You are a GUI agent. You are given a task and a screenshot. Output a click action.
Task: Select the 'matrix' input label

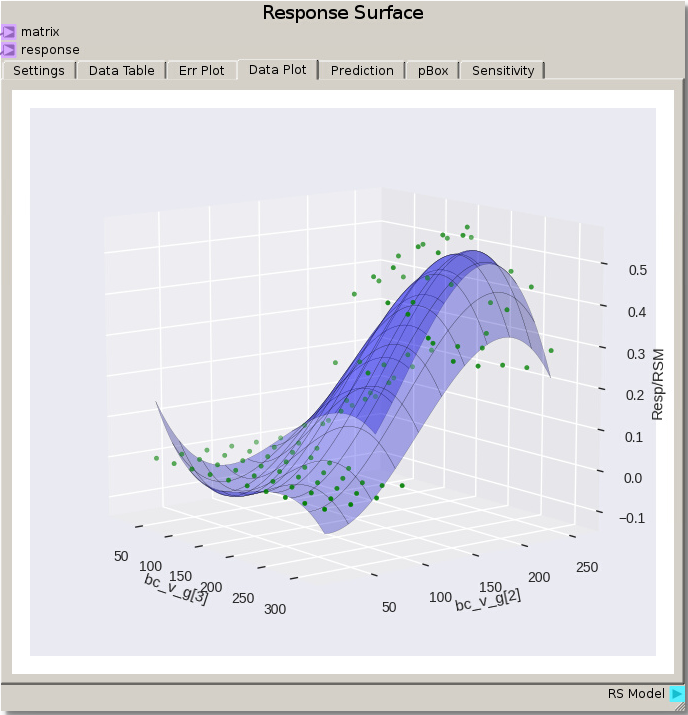click(40, 32)
